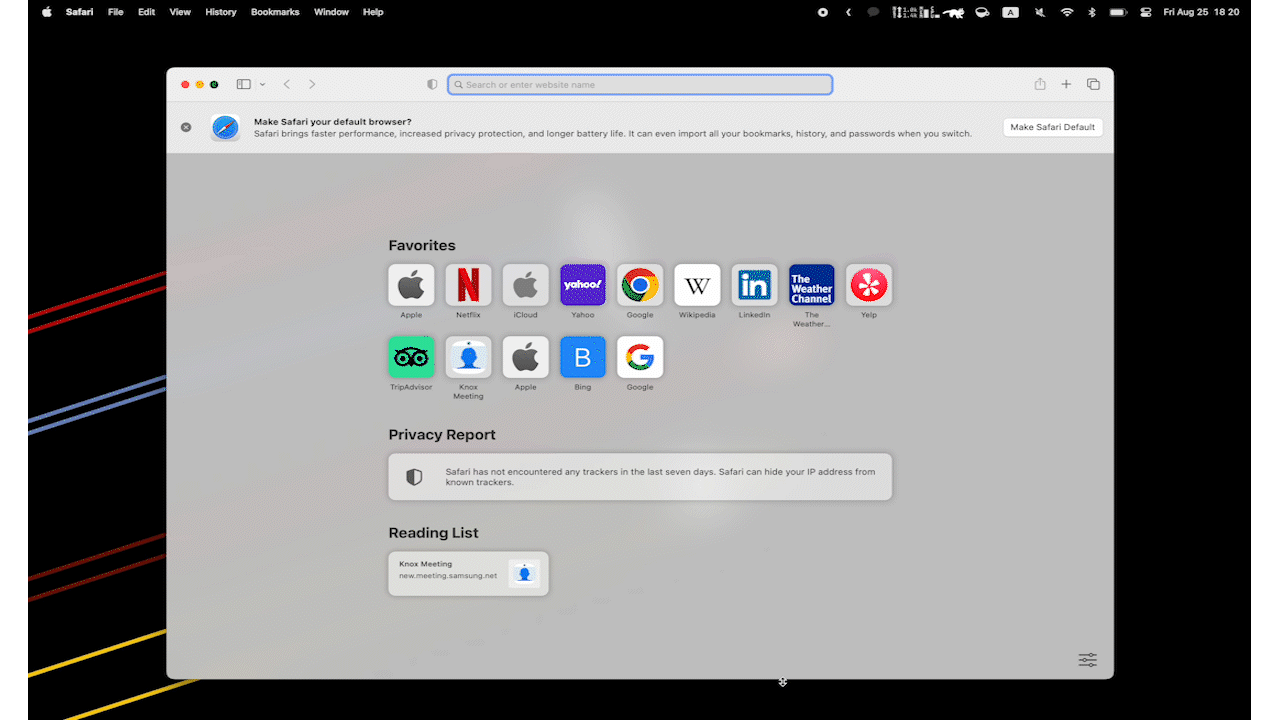The width and height of the screenshot is (1280, 720).
Task: Open the LinkedIn favorite
Action: click(754, 285)
